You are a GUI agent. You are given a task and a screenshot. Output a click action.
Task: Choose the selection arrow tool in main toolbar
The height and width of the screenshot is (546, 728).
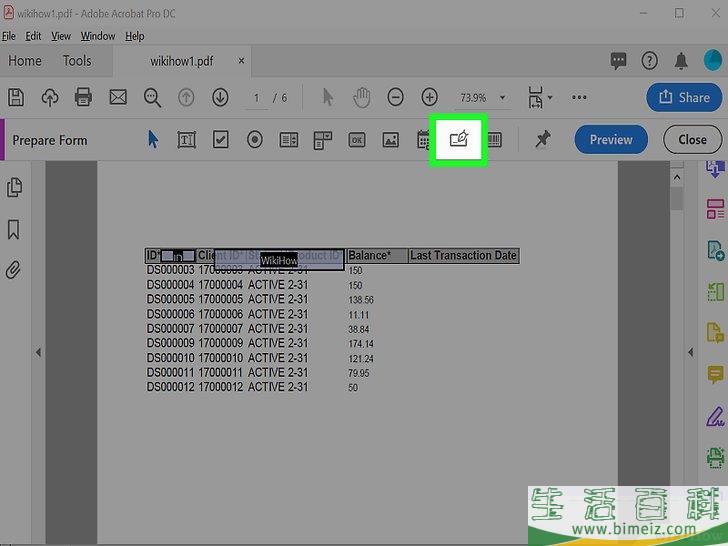tap(327, 98)
